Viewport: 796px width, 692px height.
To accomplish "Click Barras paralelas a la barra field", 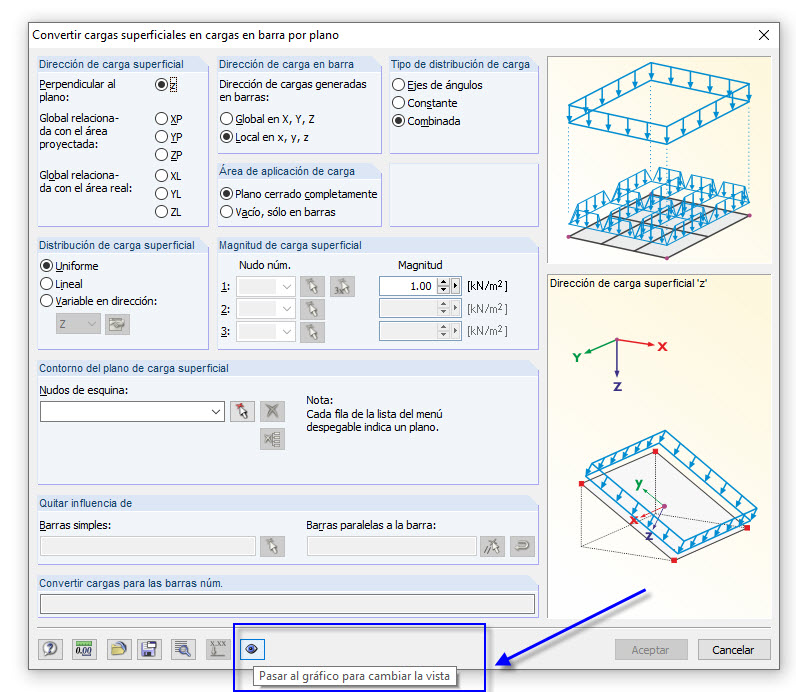I will tap(392, 546).
